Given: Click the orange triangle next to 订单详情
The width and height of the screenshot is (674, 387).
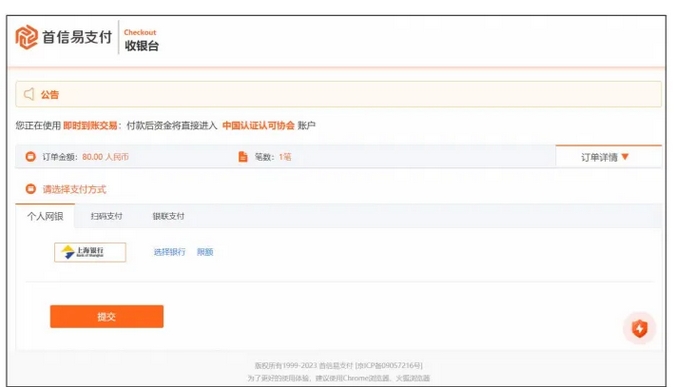Looking at the screenshot, I should point(625,157).
